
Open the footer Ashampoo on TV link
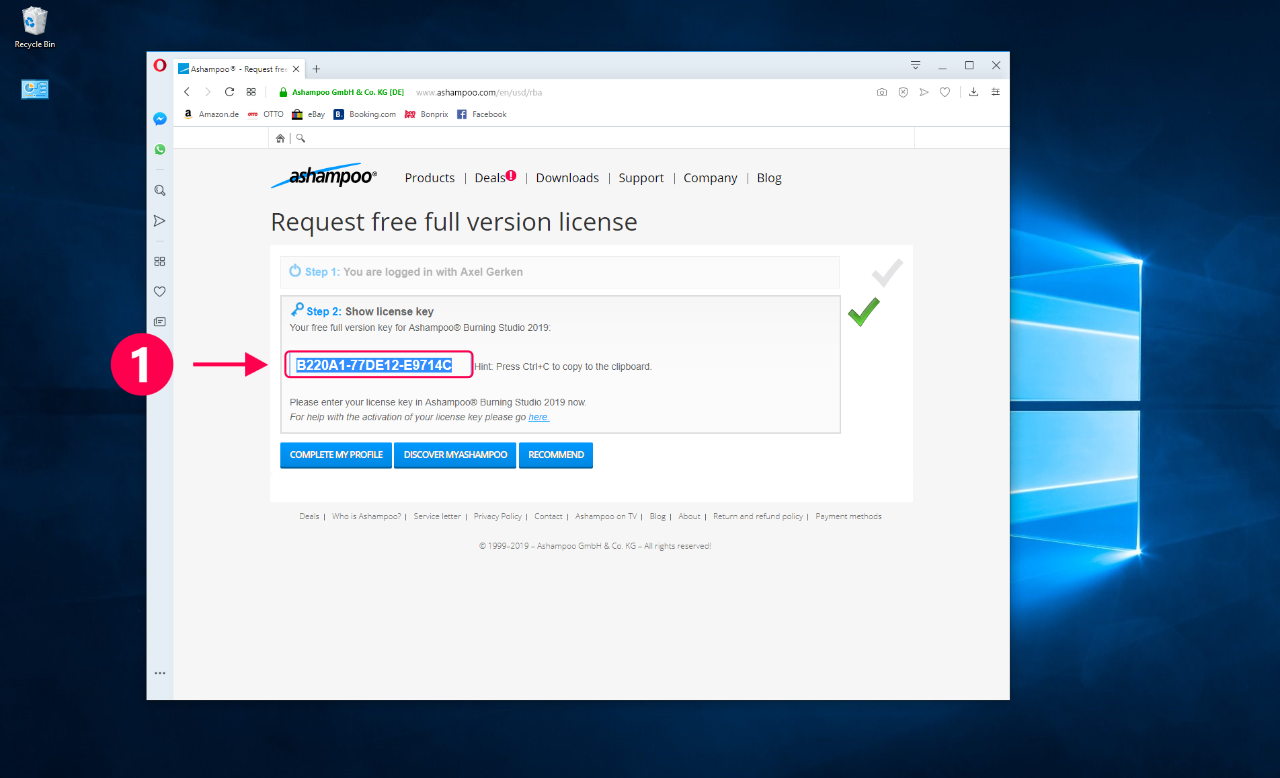tap(605, 516)
